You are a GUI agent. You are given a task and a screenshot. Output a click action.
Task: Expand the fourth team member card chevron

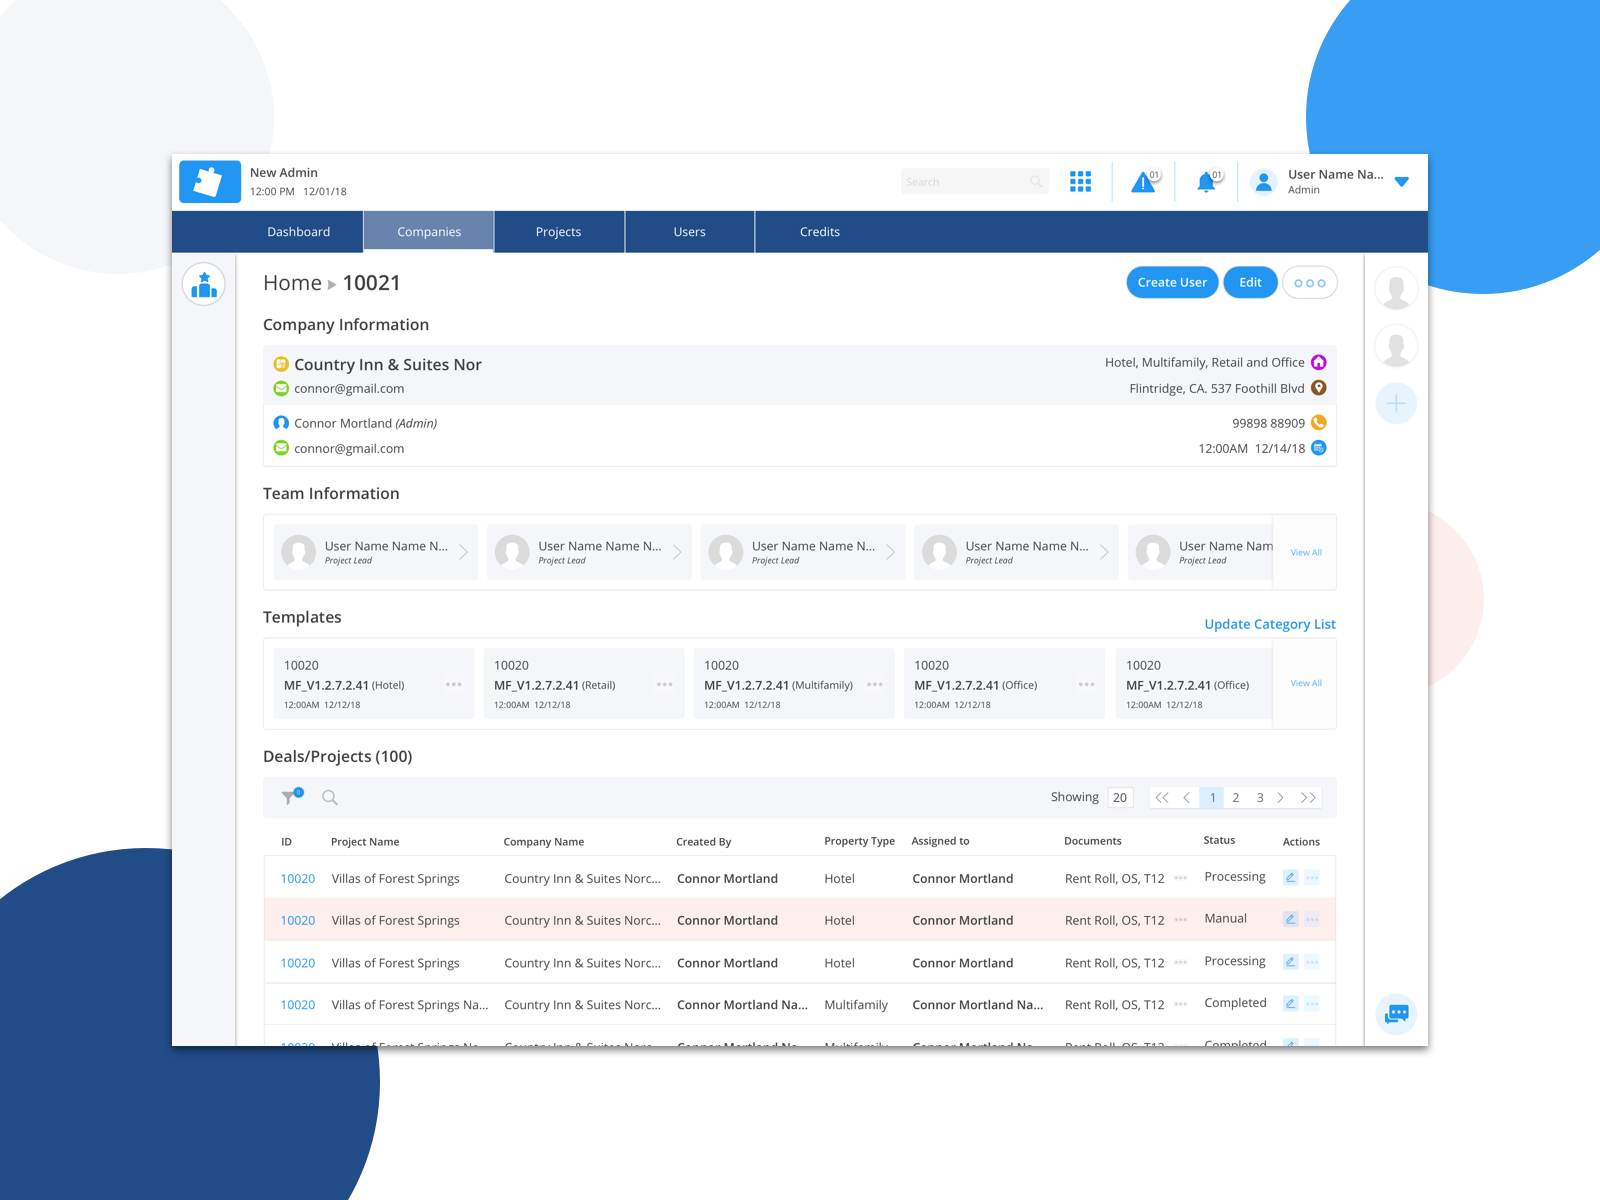pos(1104,552)
